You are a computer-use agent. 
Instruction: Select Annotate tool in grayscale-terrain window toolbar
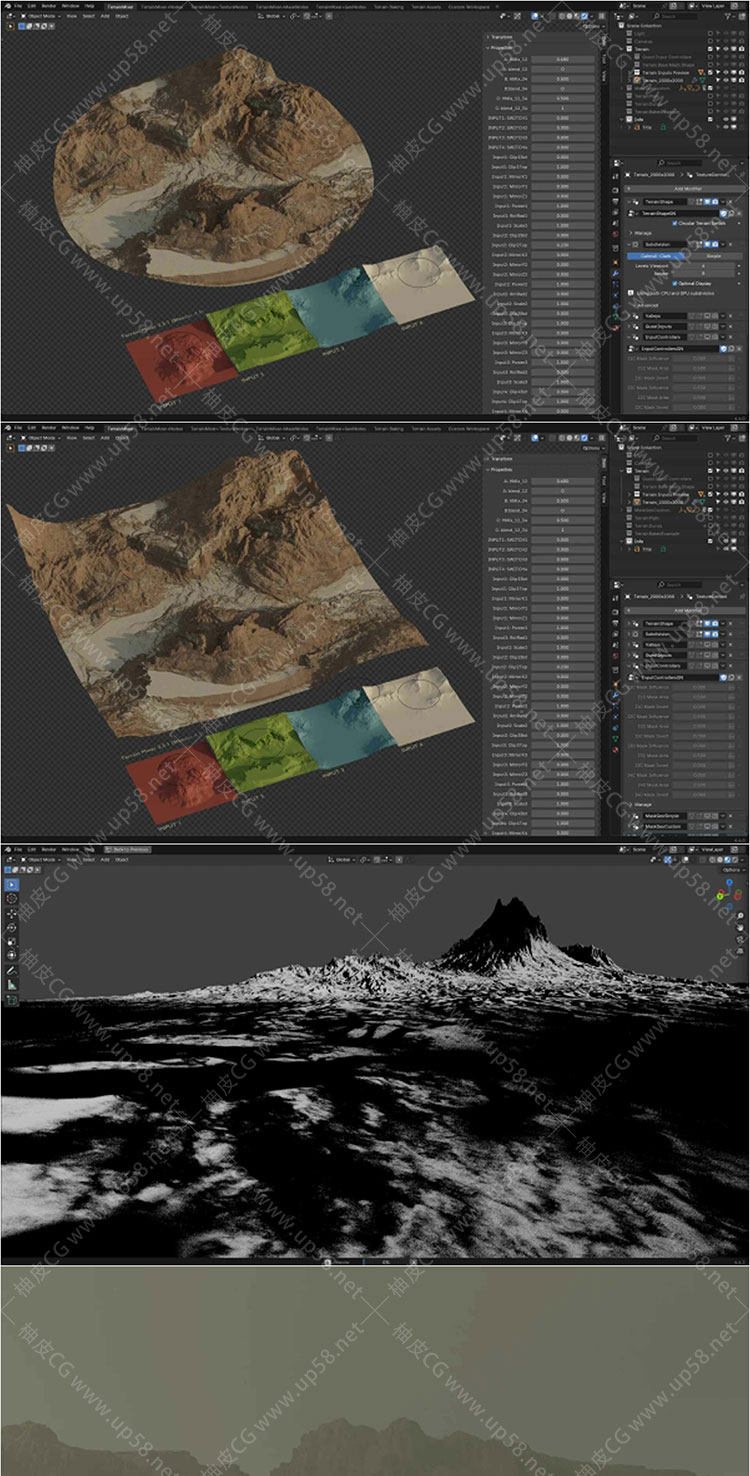[11, 970]
